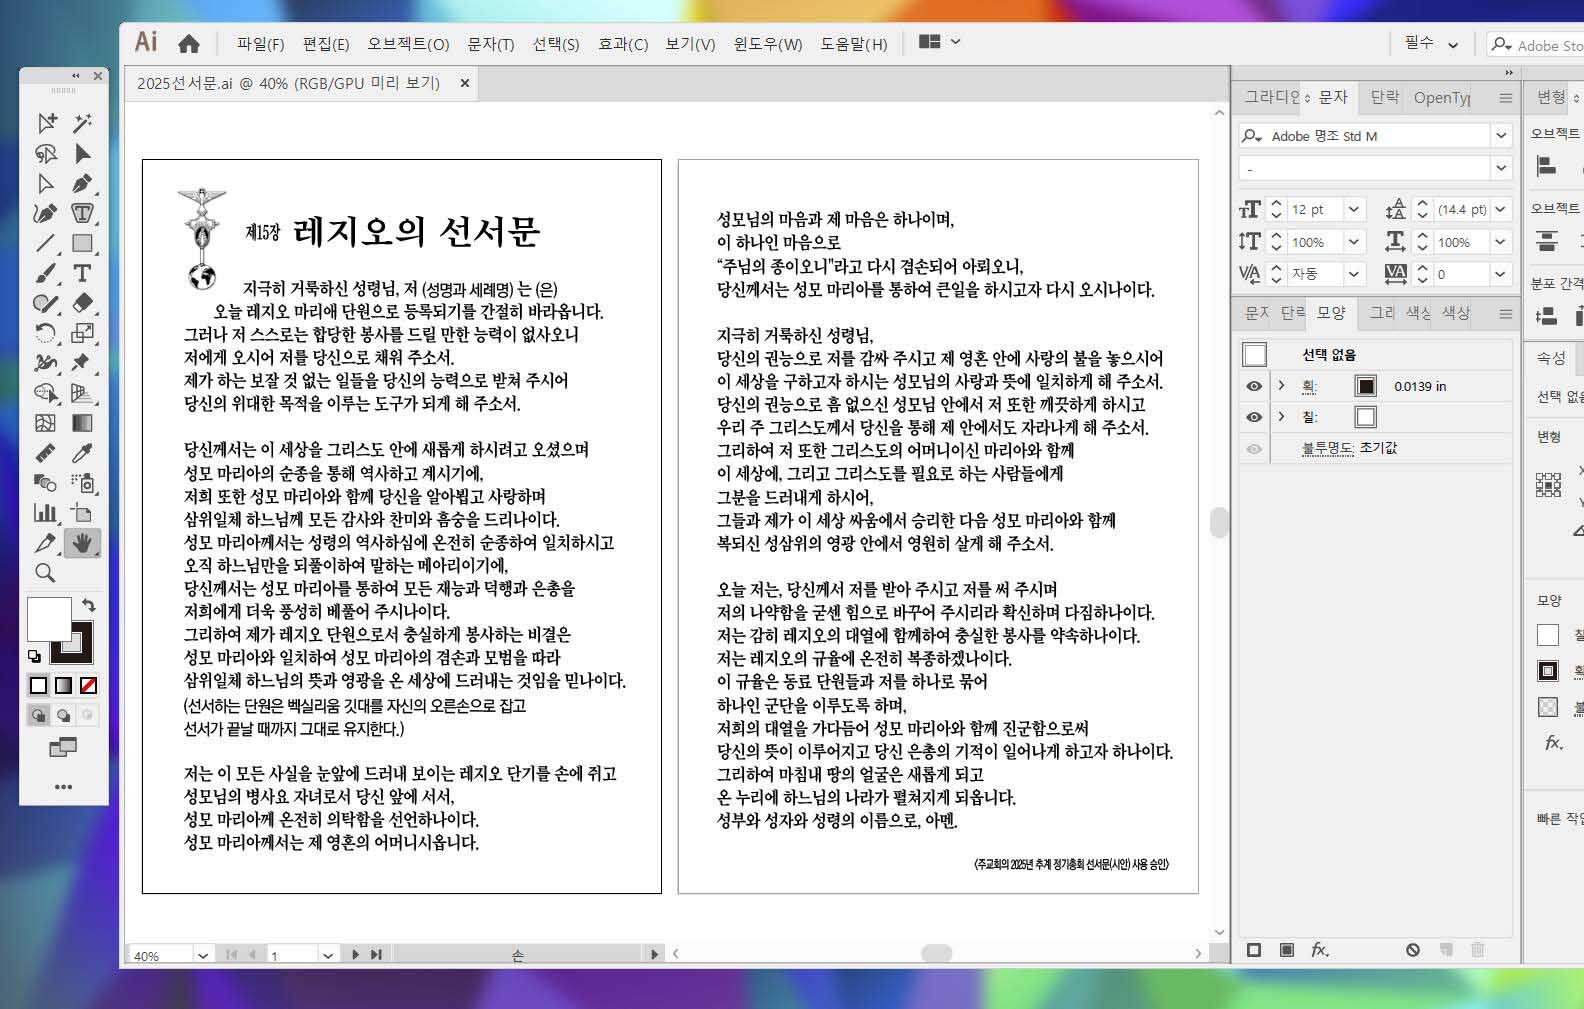
Task: Click the black stroke color swatch in 모양 panel
Action: pyautogui.click(x=1366, y=386)
